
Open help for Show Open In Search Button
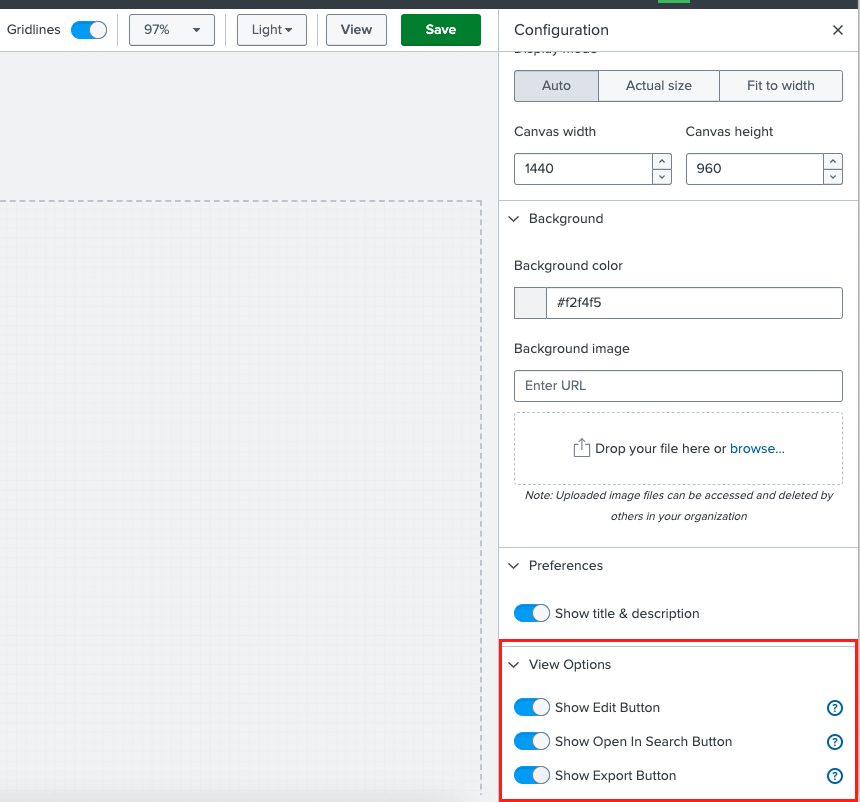click(835, 742)
